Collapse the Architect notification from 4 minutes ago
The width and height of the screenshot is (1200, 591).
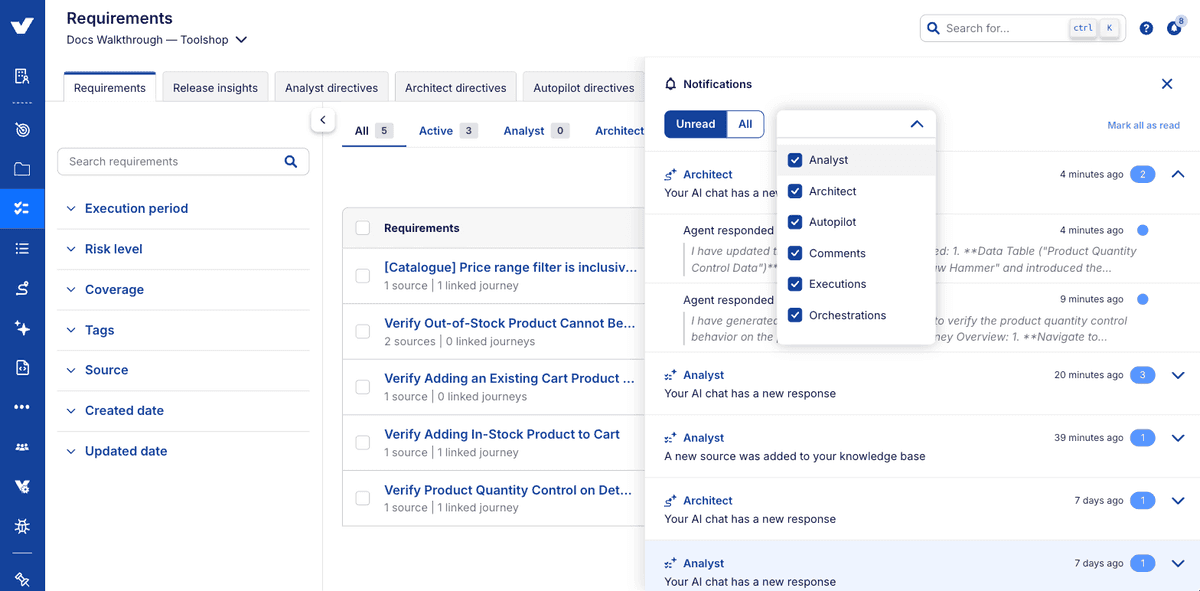pyautogui.click(x=1177, y=174)
